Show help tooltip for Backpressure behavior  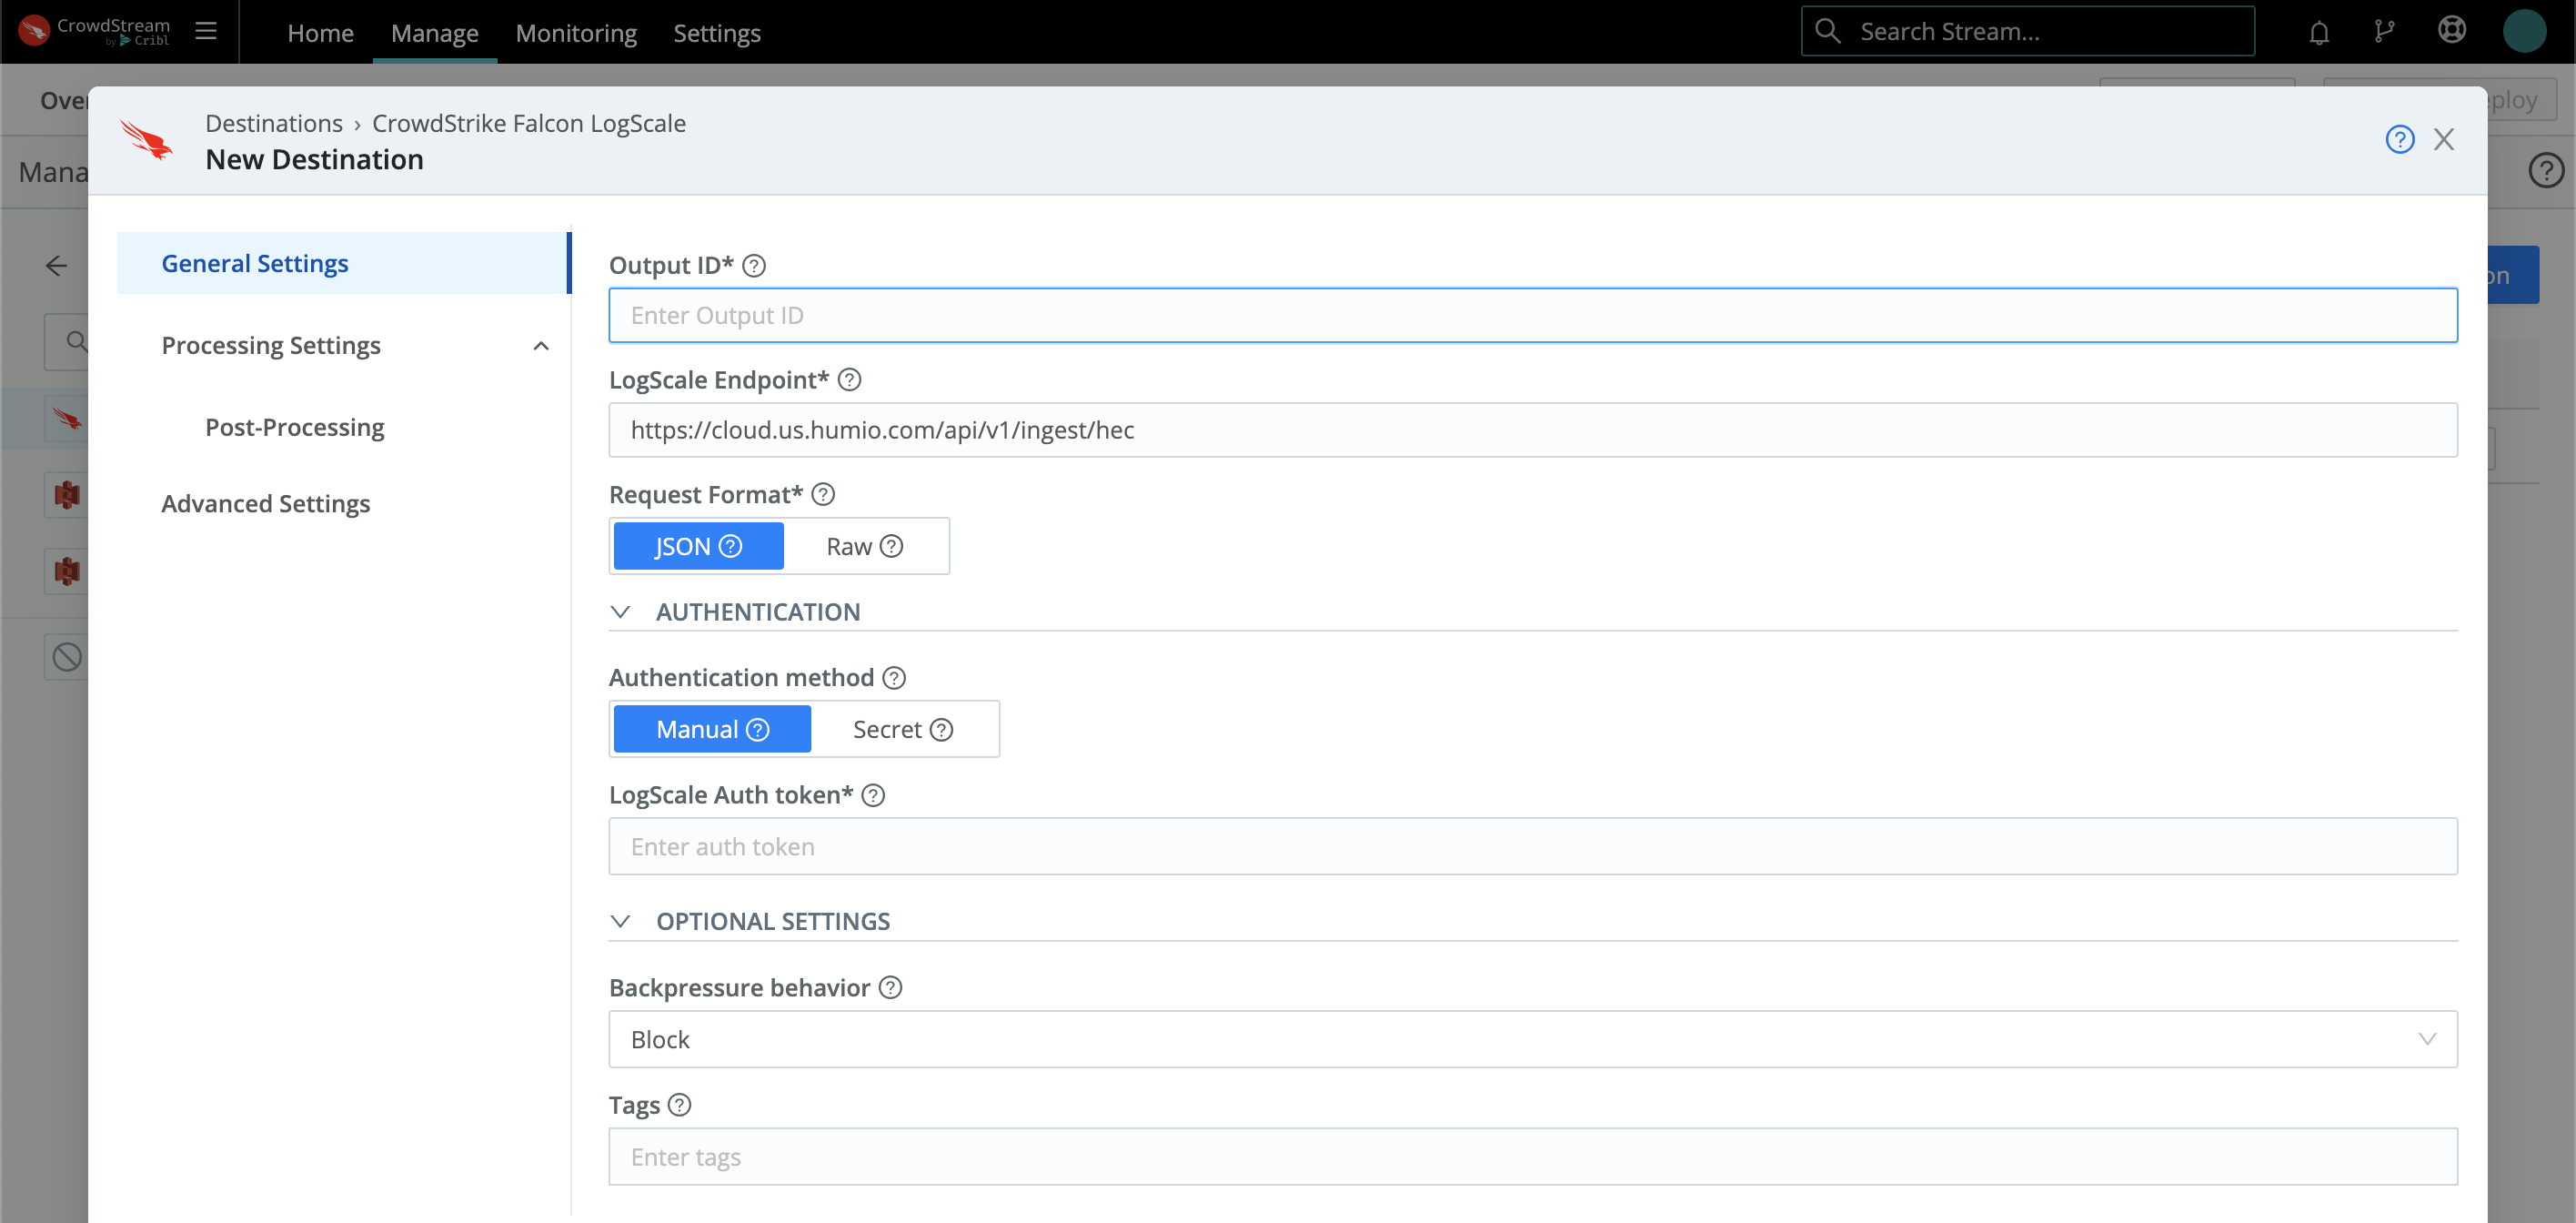point(891,988)
